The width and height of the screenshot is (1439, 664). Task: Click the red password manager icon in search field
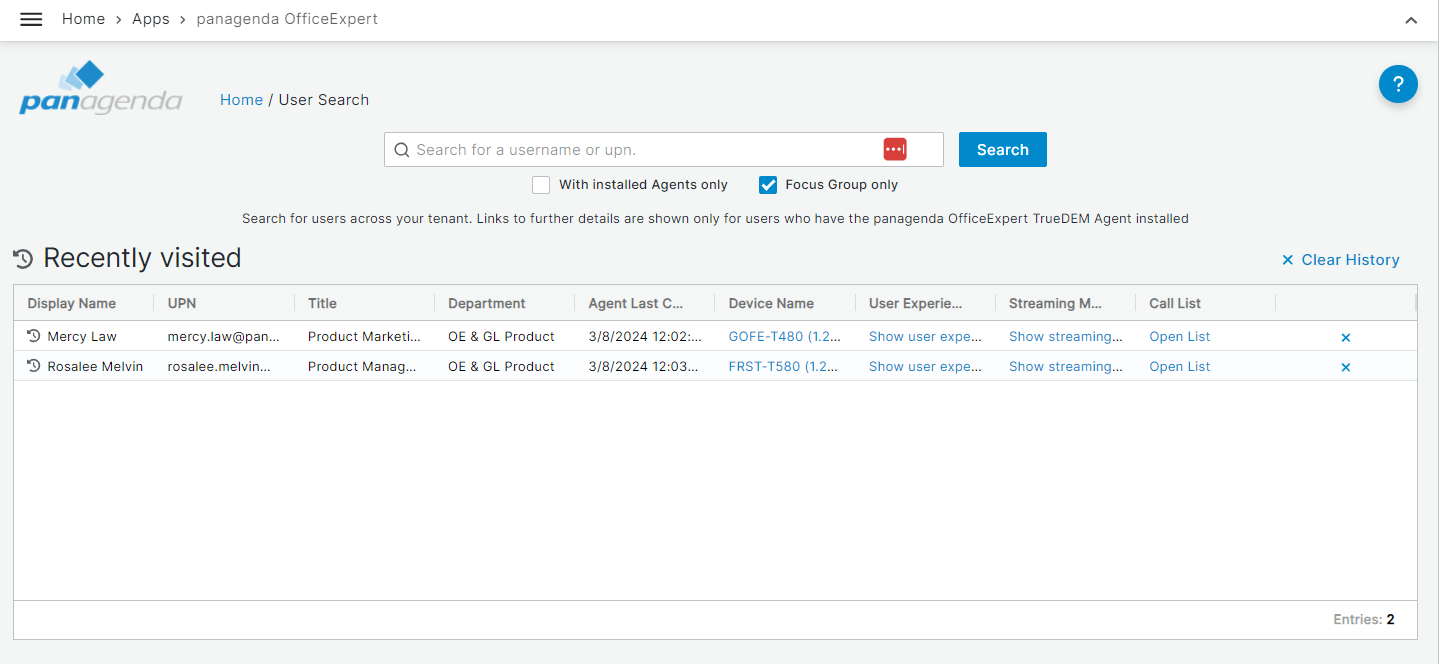coord(894,149)
